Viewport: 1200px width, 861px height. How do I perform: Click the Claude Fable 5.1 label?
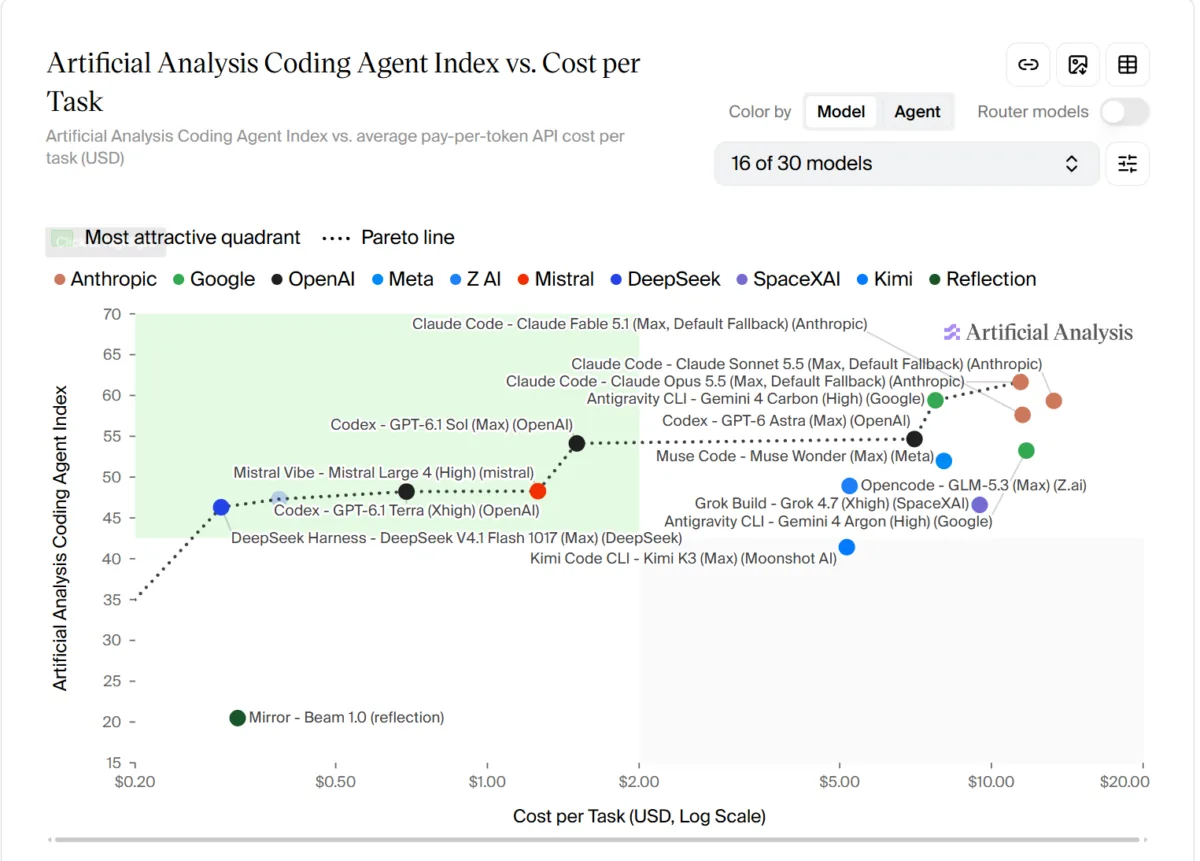640,324
